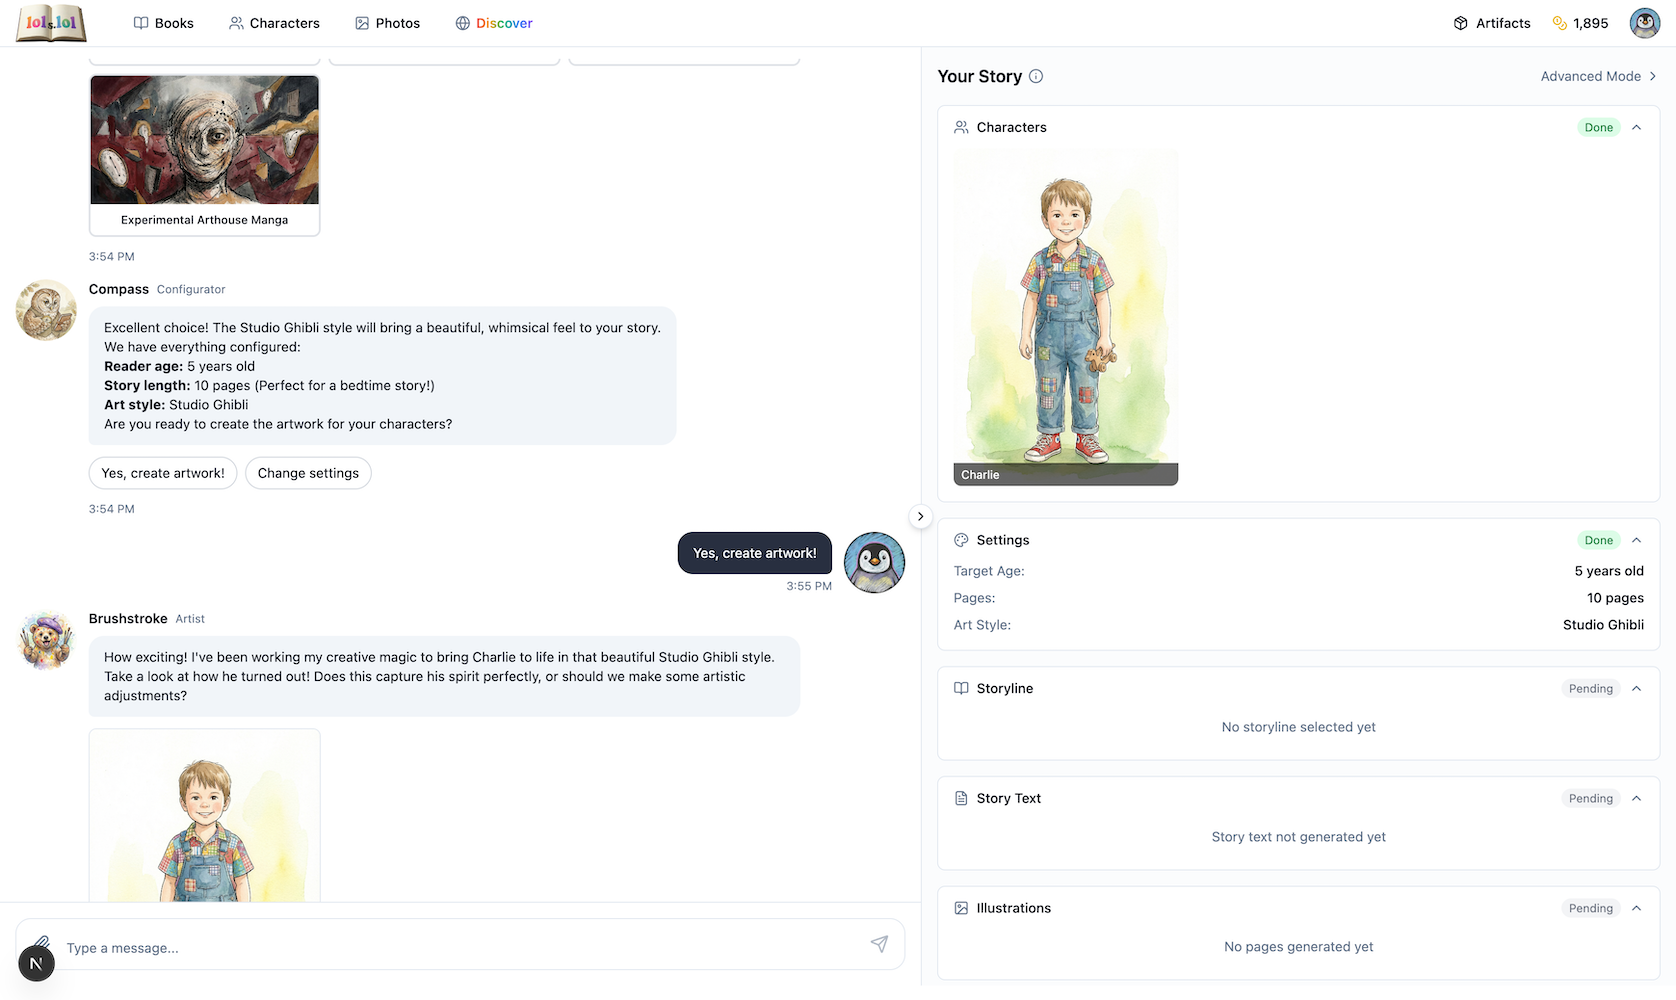Click the chat panel expand arrow
1676x1000 pixels.
coord(919,516)
